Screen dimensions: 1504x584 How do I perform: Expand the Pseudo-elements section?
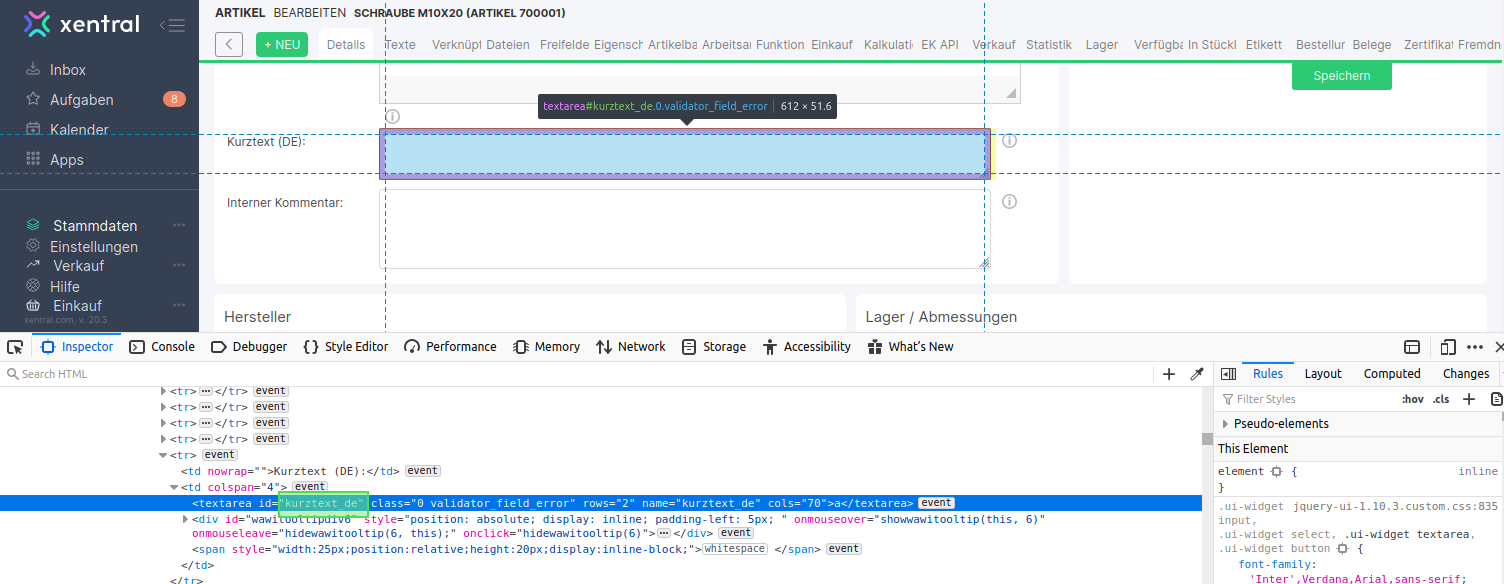tap(1226, 424)
